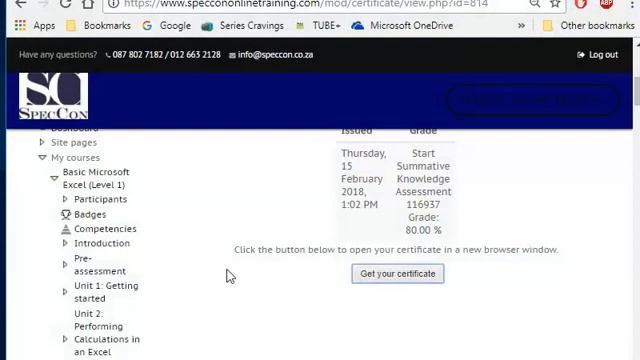Expand the Pre-assessment node arrow
The height and width of the screenshot is (360, 640).
tap(65, 264)
